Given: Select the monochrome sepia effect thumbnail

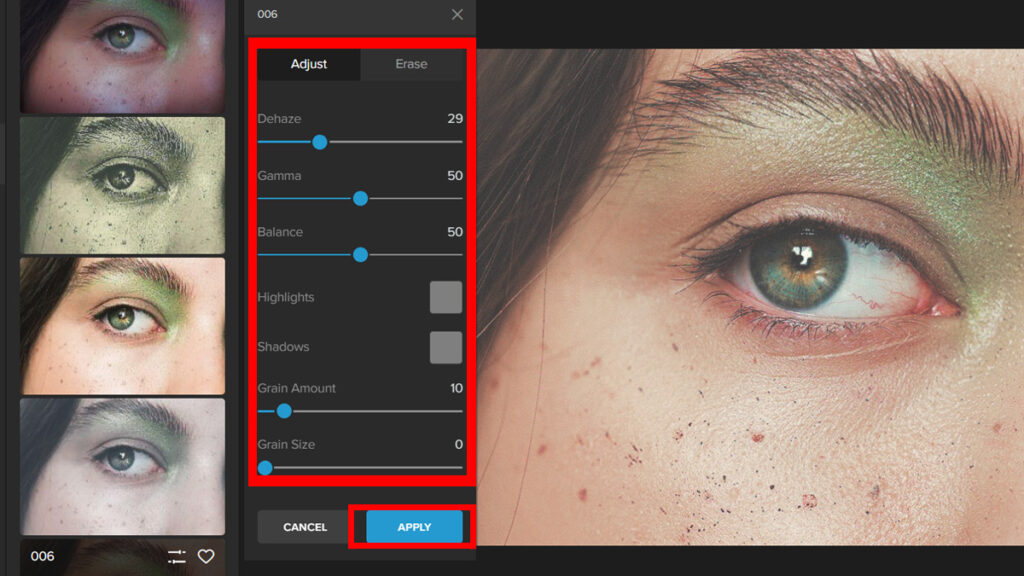Looking at the screenshot, I should click(122, 185).
